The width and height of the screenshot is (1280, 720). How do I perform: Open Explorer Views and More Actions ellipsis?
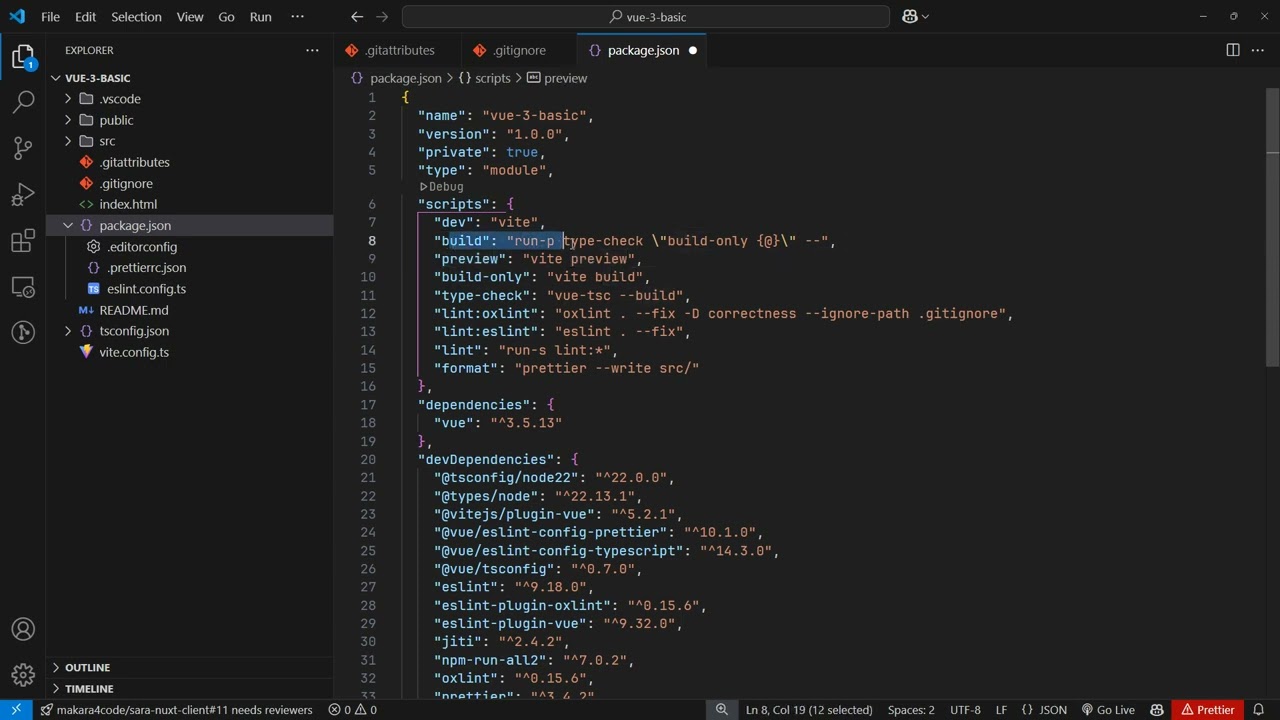point(313,50)
